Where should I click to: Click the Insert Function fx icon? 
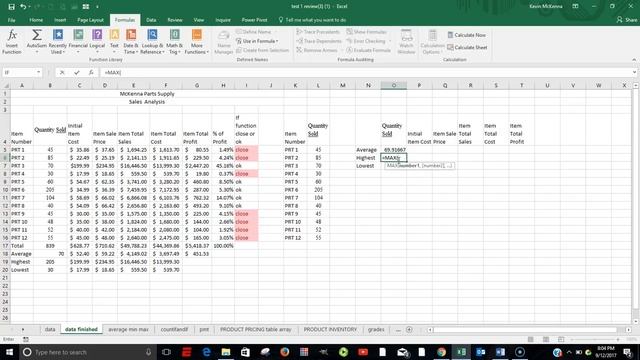pos(12,42)
